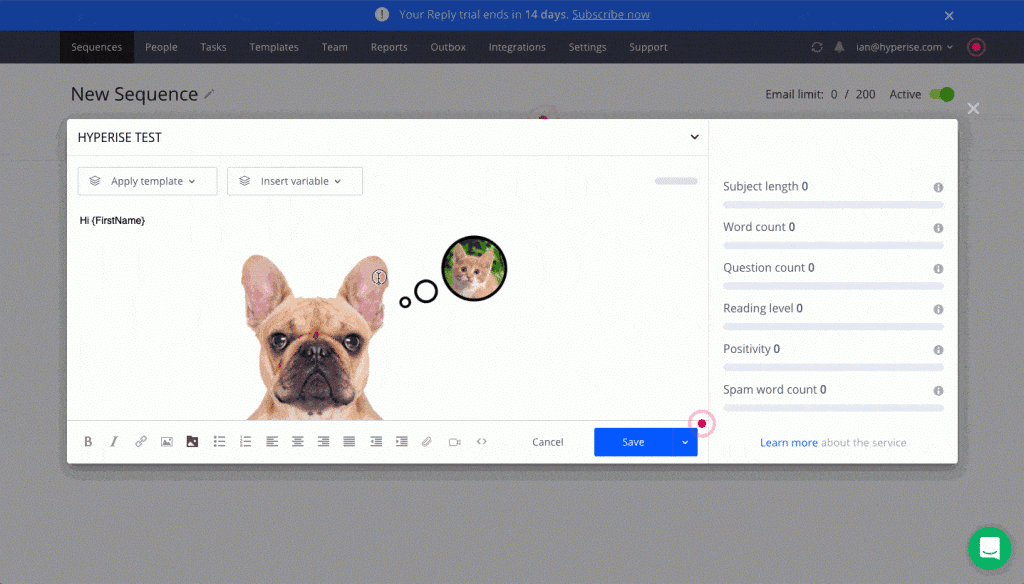The image size is (1024, 584).
Task: Toggle bold formatting in the editor toolbar
Action: [x=88, y=442]
